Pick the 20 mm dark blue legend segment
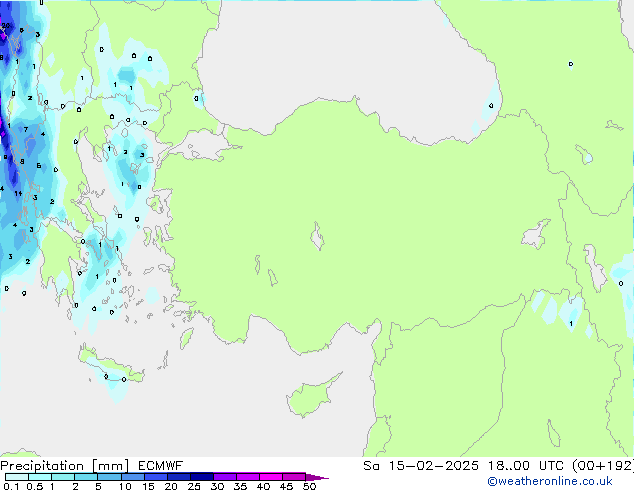The height and width of the screenshot is (490, 634). click(x=180, y=477)
